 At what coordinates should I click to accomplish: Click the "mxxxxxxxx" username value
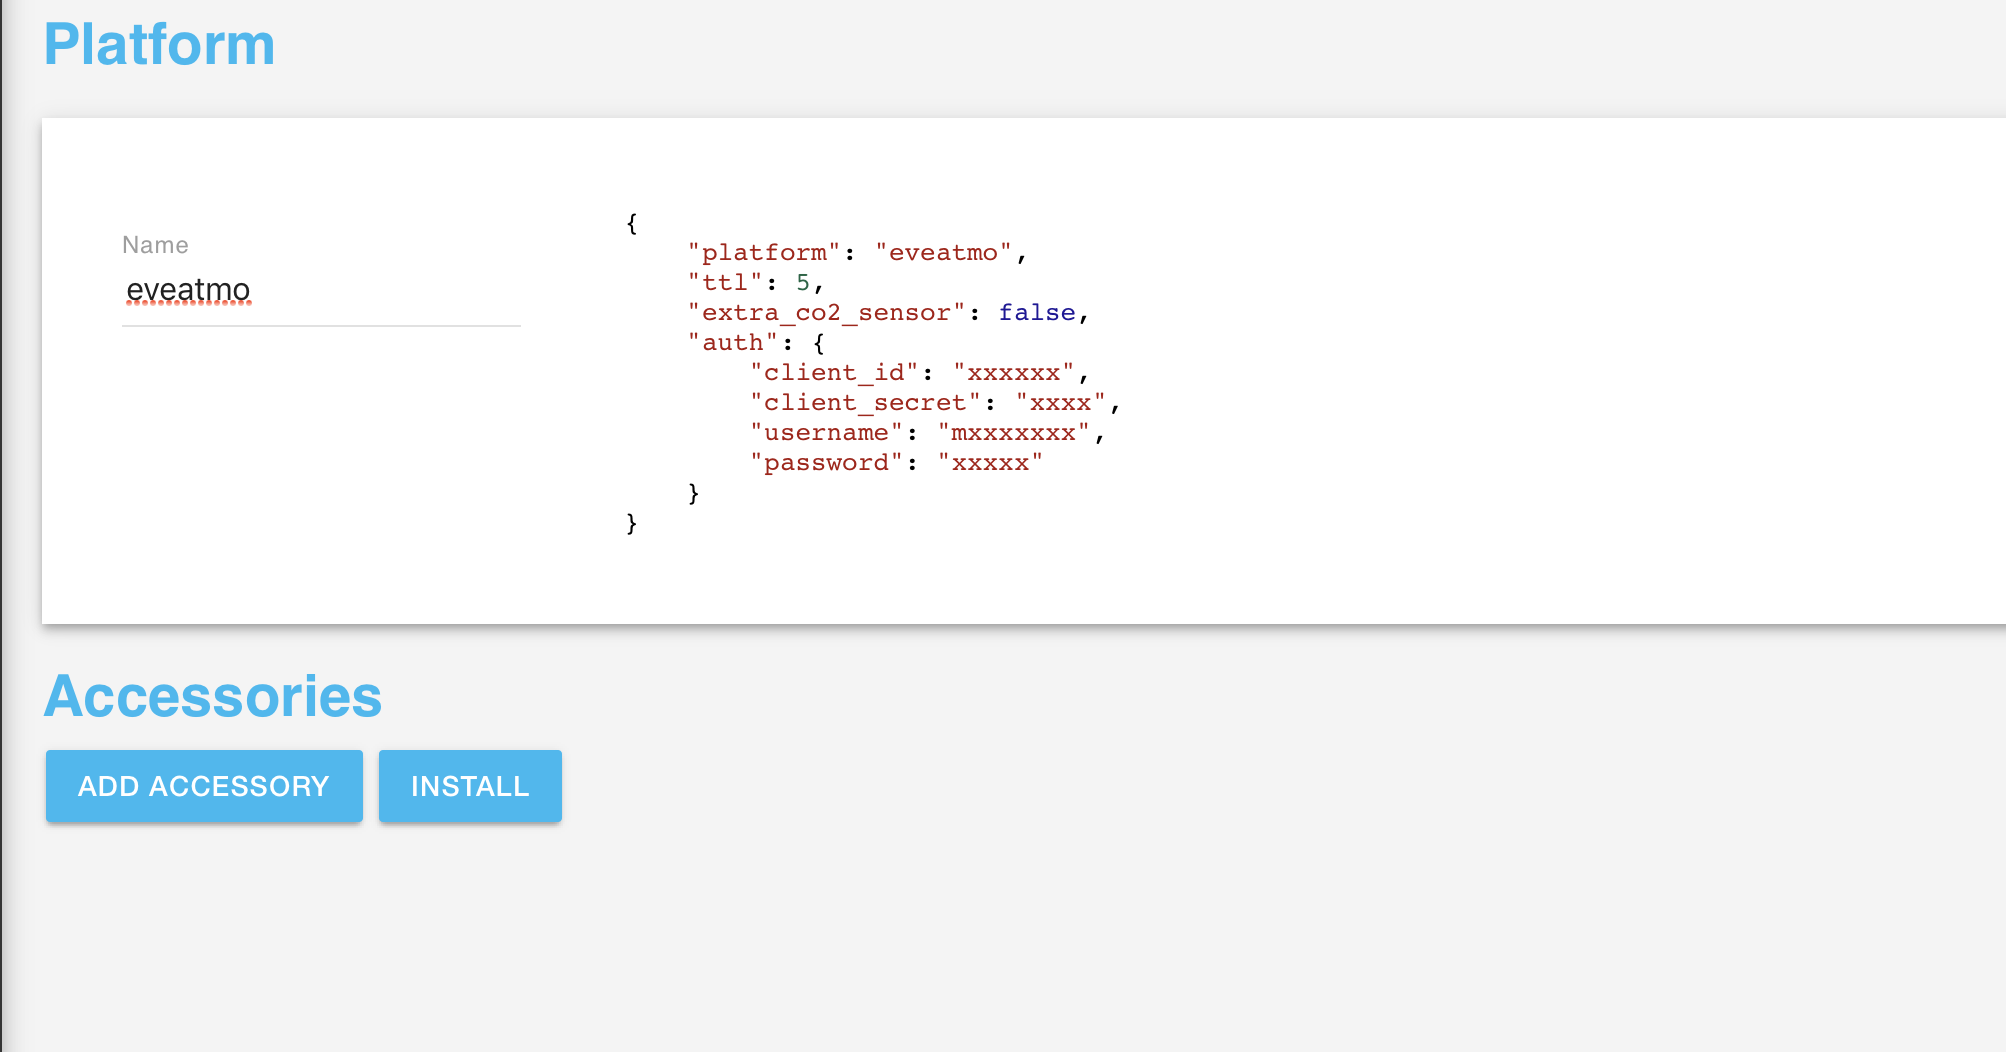(1013, 433)
